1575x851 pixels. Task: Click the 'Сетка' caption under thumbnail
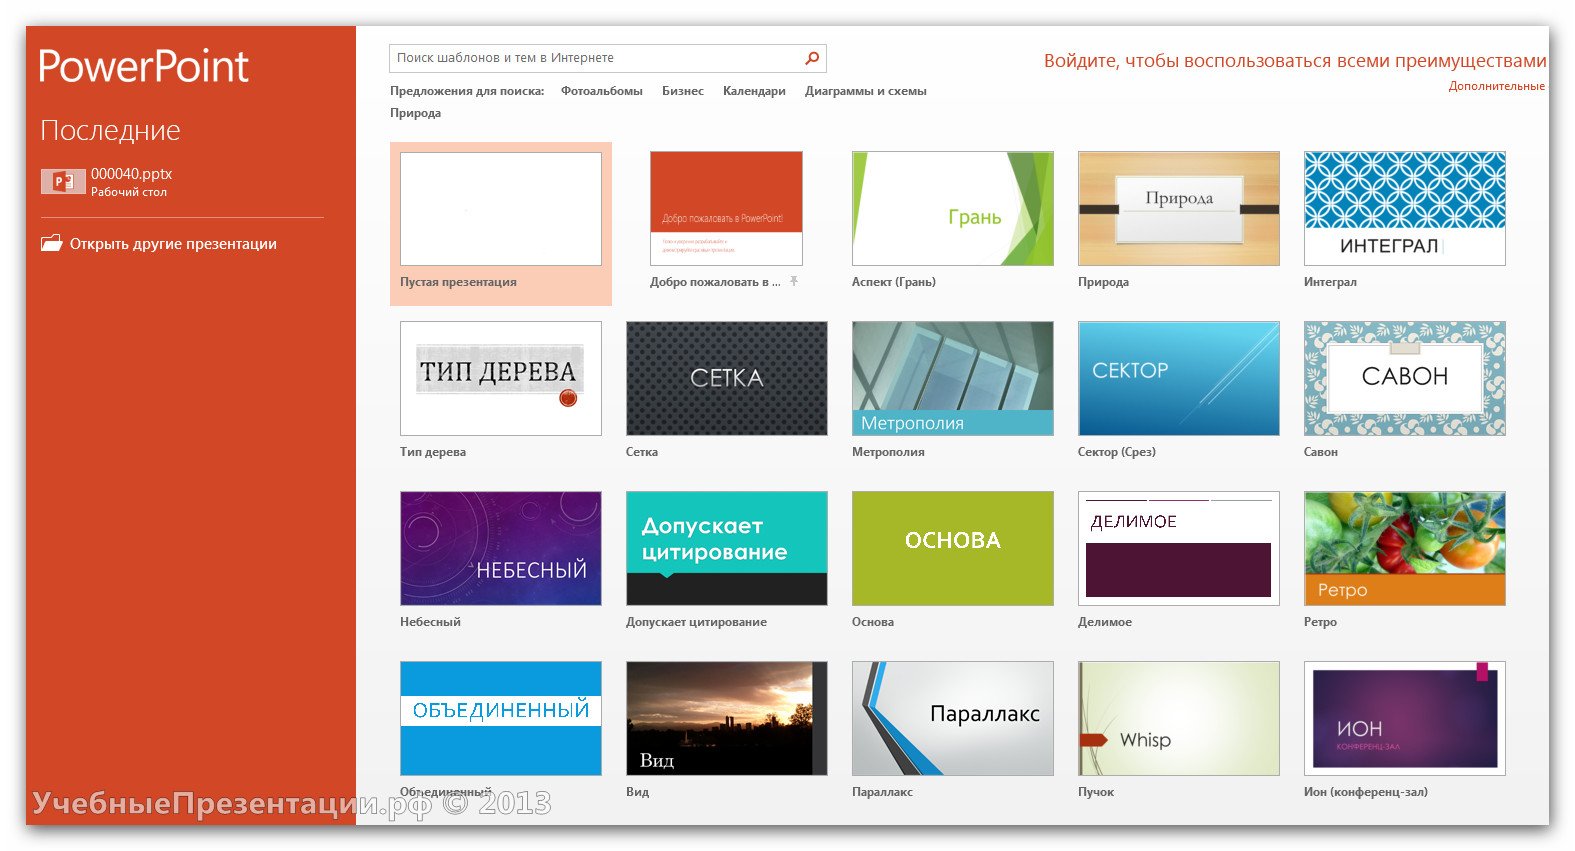click(x=642, y=452)
